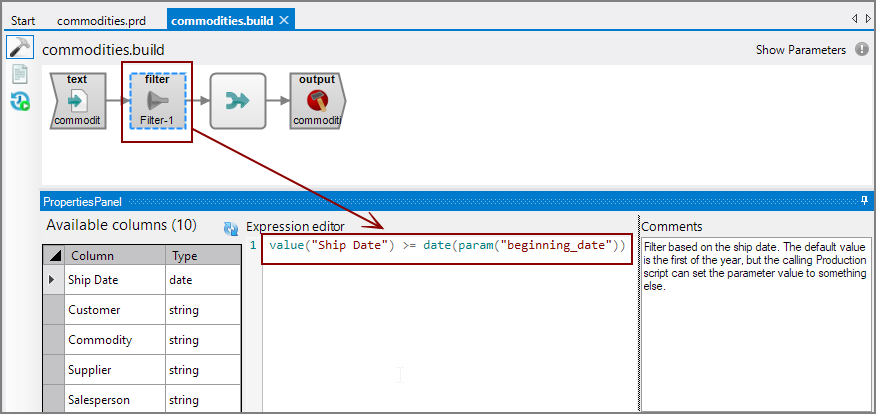Click the commodities.build title text
The height and width of the screenshot is (414, 876).
103,50
